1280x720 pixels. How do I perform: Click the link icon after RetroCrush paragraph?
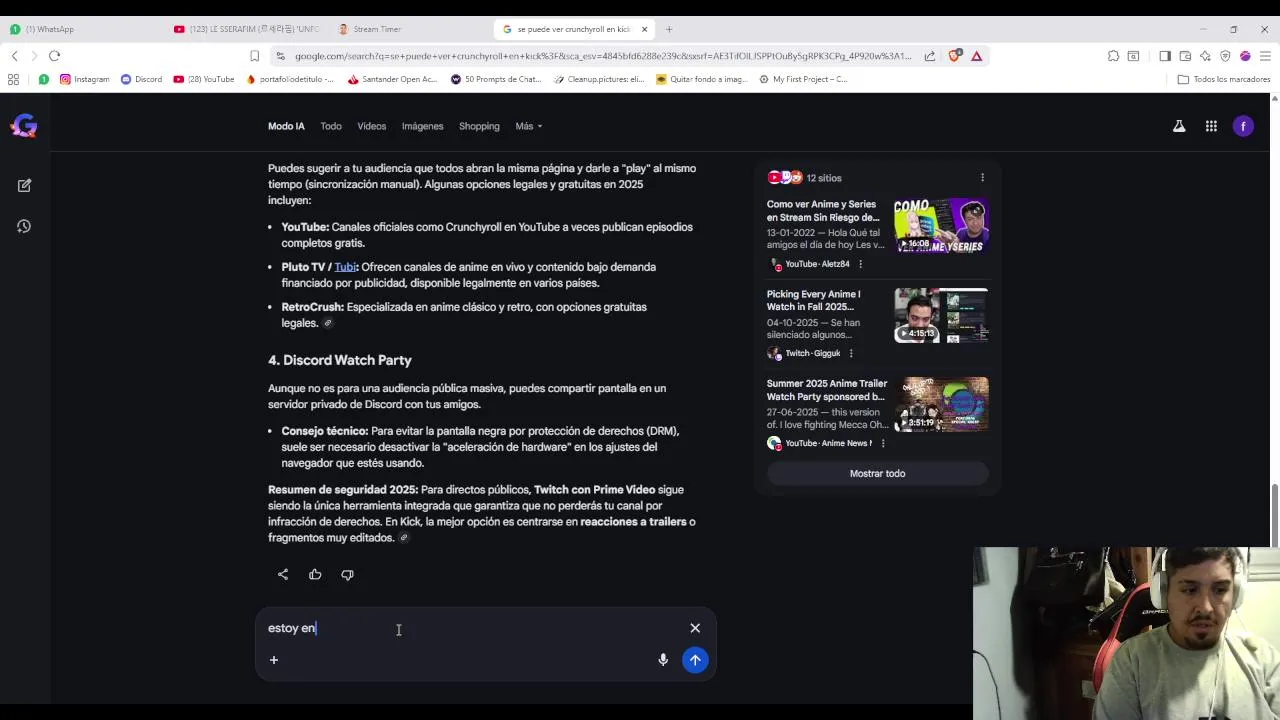pos(327,323)
